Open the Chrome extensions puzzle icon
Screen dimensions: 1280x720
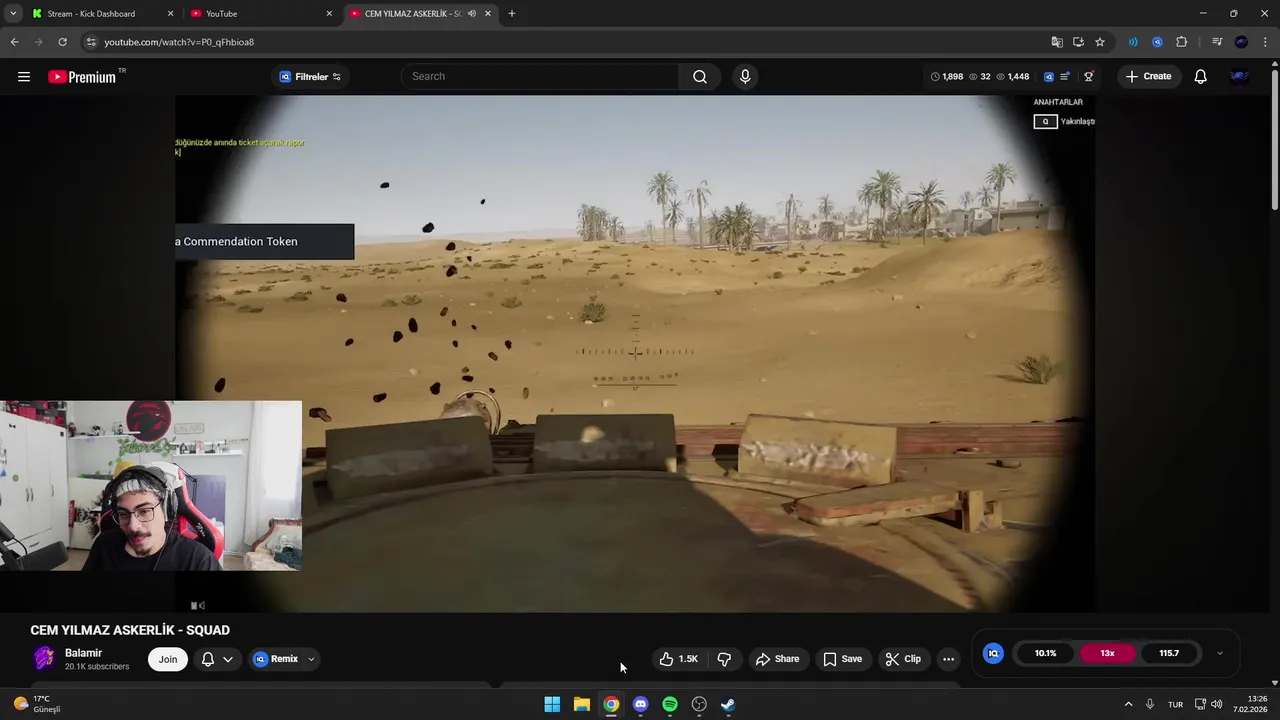1182,42
